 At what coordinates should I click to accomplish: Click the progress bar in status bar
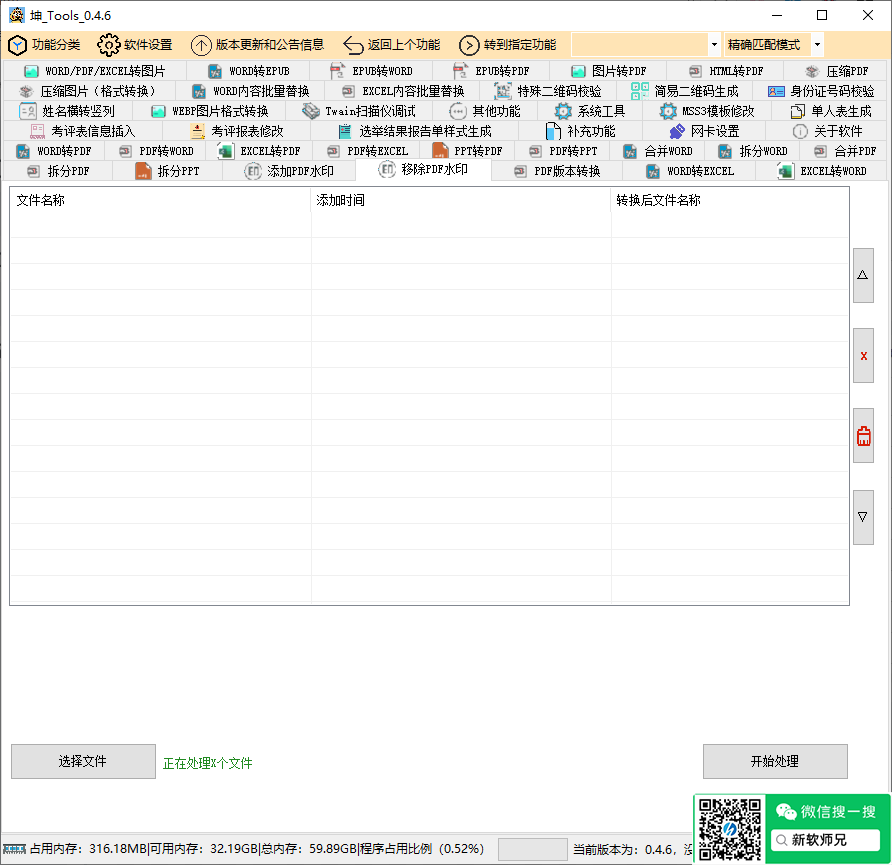click(x=532, y=849)
